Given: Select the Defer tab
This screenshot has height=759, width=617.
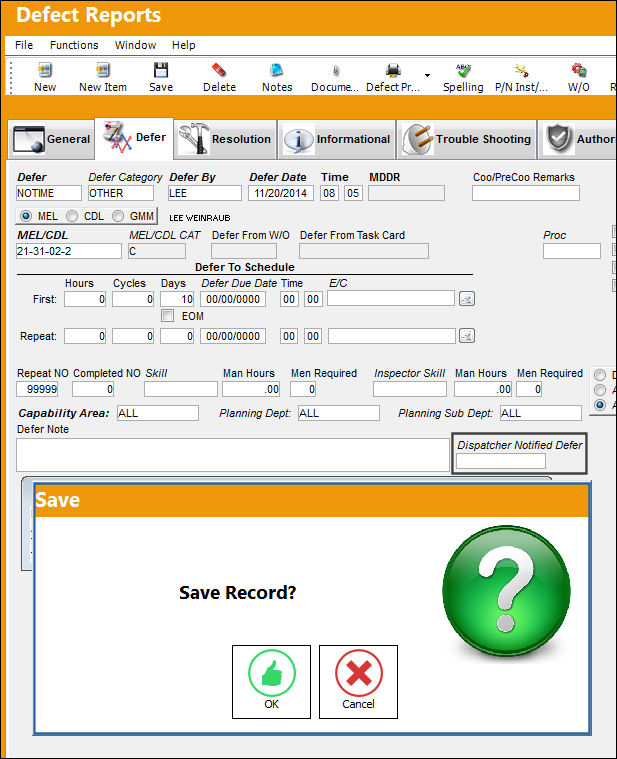Looking at the screenshot, I should 135,138.
